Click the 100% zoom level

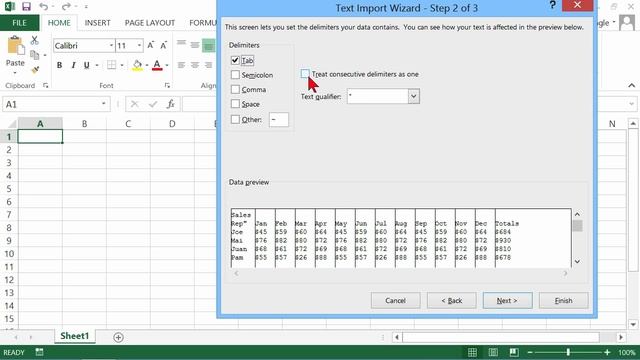(627, 352)
